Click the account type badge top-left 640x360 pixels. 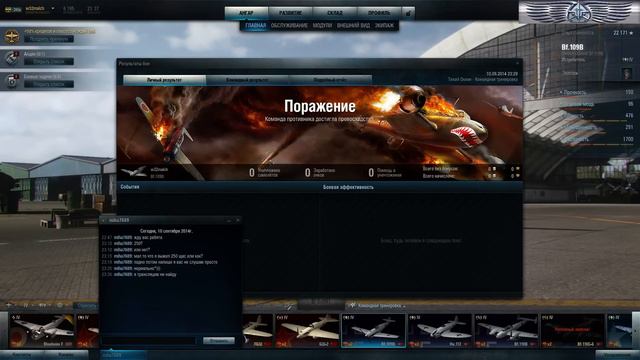coord(13,9)
